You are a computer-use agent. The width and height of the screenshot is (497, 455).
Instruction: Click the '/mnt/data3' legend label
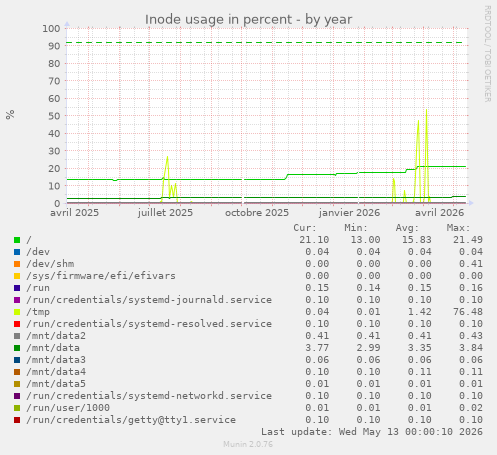[56, 360]
